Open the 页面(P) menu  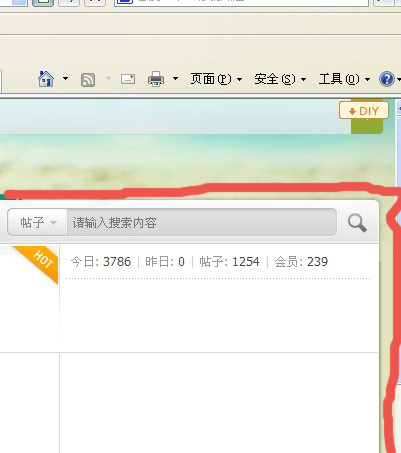coord(216,79)
